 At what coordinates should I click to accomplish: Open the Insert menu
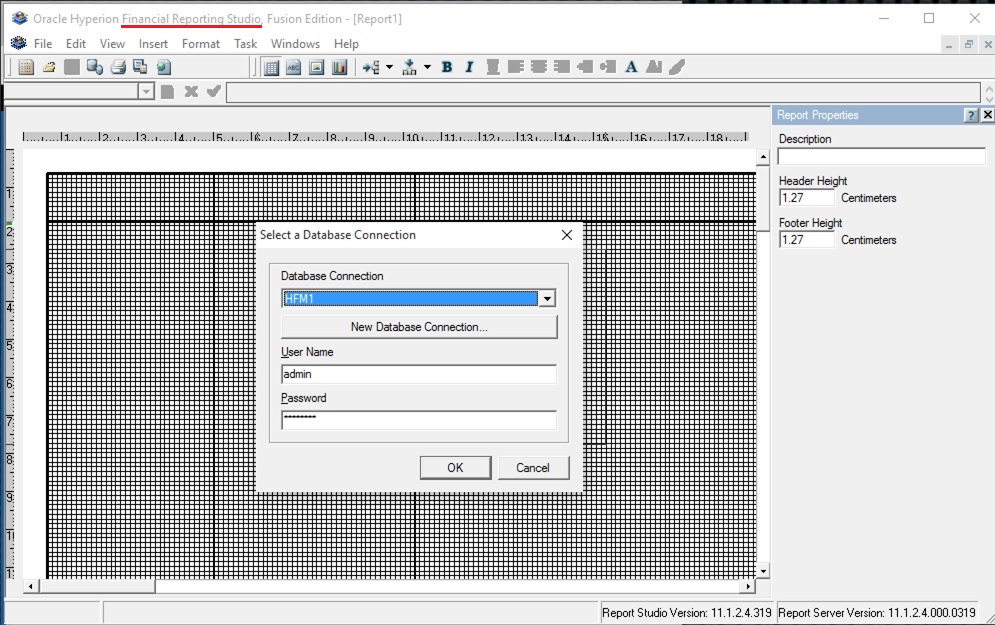(x=154, y=44)
